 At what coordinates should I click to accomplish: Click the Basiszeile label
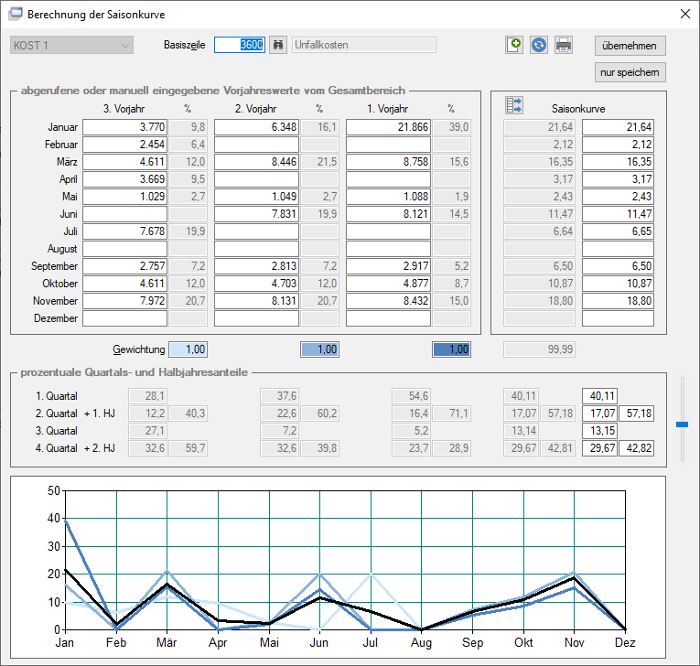click(x=184, y=45)
